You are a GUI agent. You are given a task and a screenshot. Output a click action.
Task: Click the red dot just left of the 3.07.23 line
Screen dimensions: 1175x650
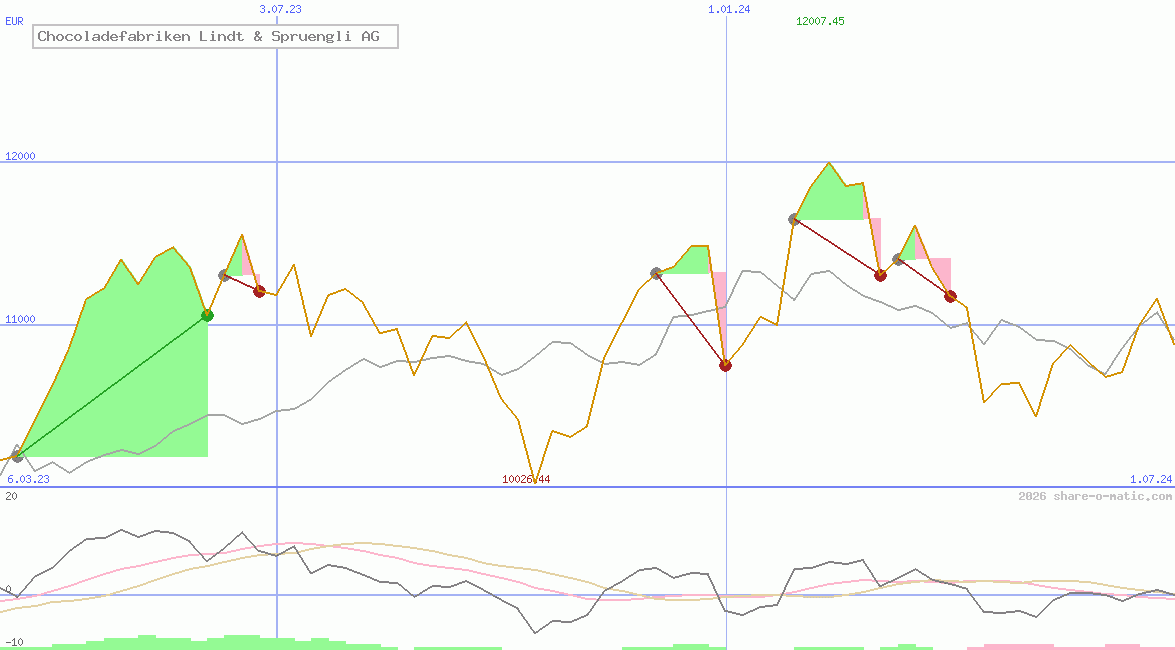pyautogui.click(x=259, y=291)
